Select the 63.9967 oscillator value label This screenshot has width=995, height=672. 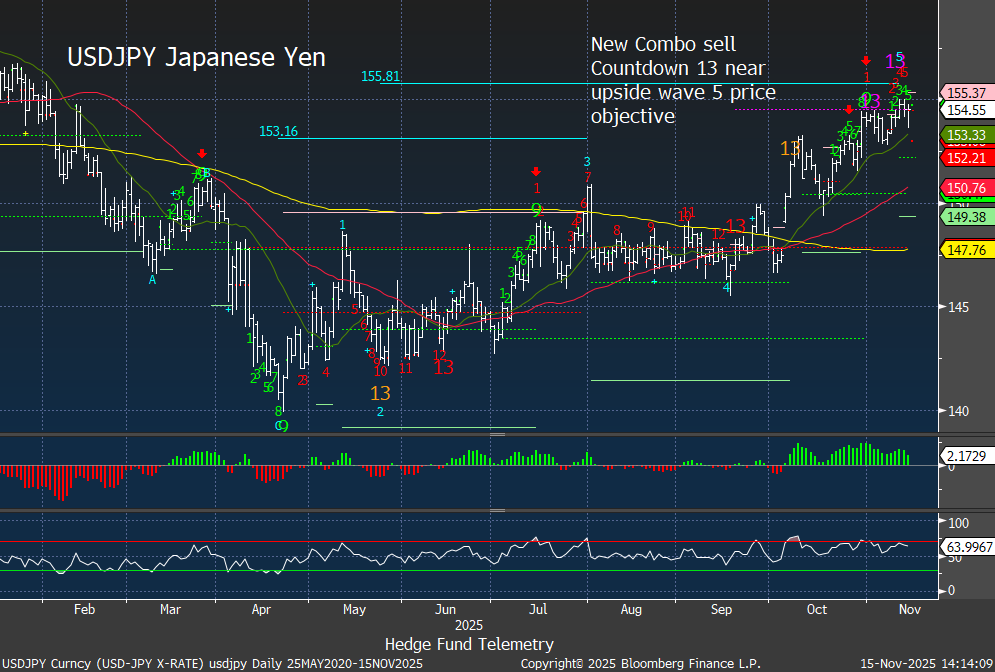[x=966, y=547]
